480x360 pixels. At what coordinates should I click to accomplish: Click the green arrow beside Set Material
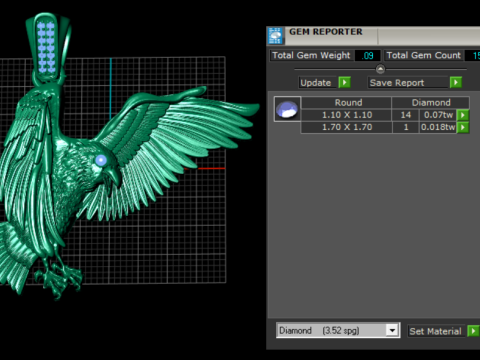(x=473, y=331)
